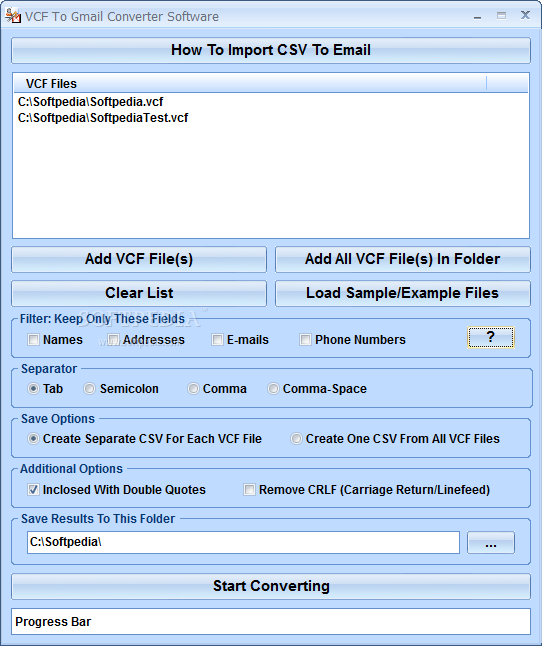This screenshot has width=542, height=646.
Task: Load Sample/Example Files
Action: pyautogui.click(x=402, y=293)
